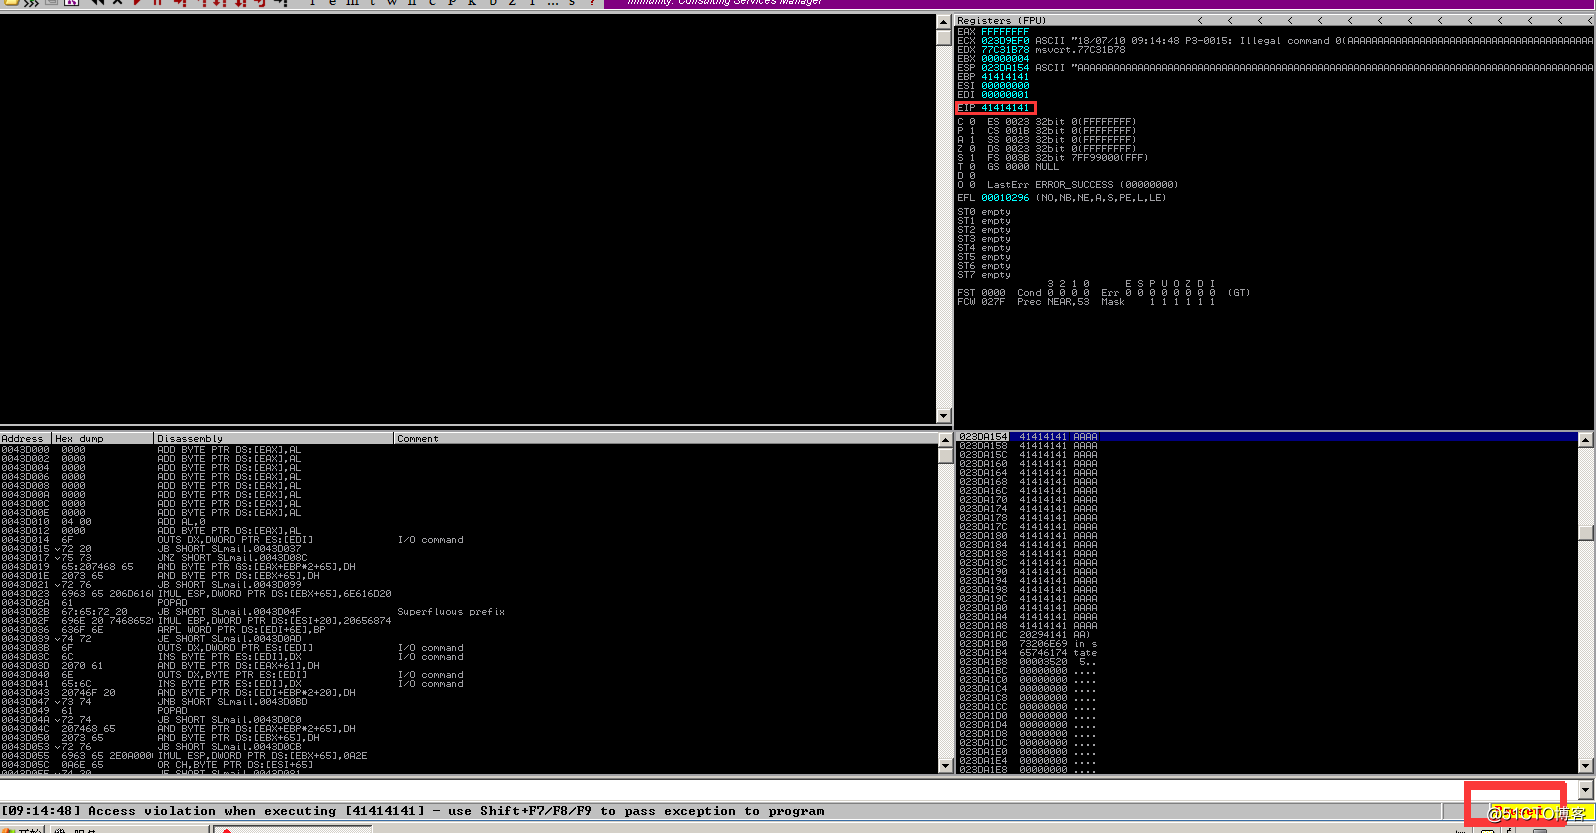Click the 'Access violation when executing' status message
This screenshot has height=833, width=1596.
click(413, 812)
